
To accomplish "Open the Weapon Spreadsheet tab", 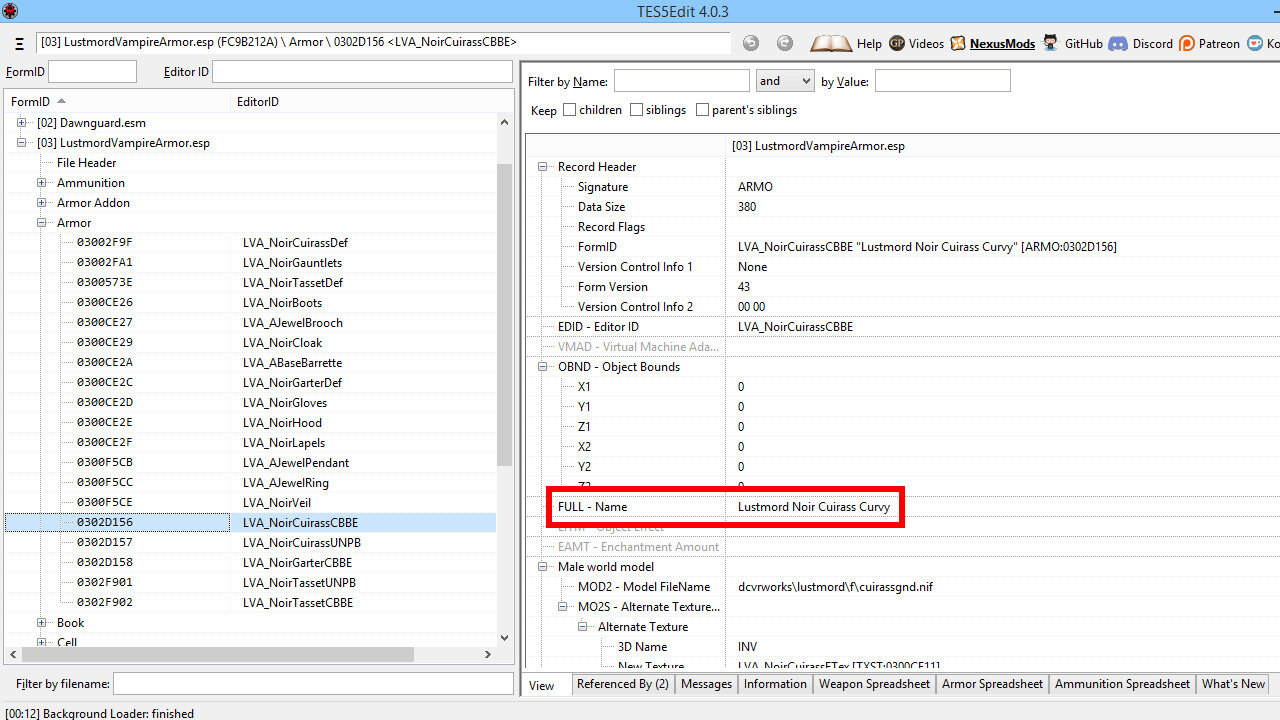I will pyautogui.click(x=874, y=684).
